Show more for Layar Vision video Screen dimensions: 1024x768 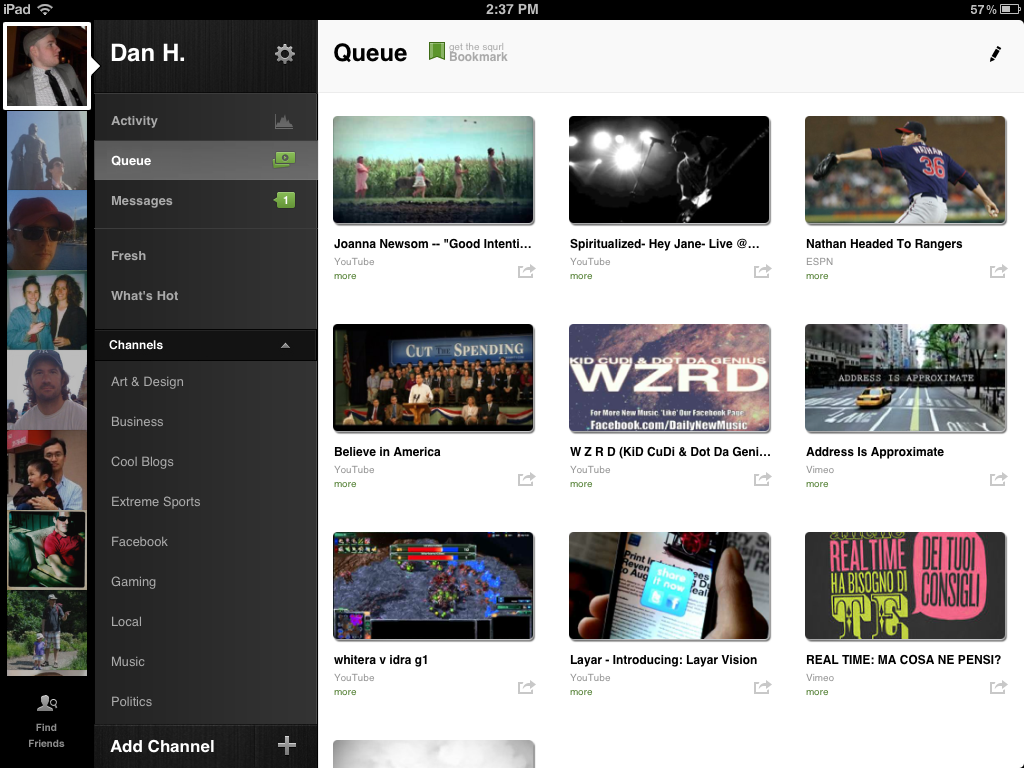[x=581, y=692]
